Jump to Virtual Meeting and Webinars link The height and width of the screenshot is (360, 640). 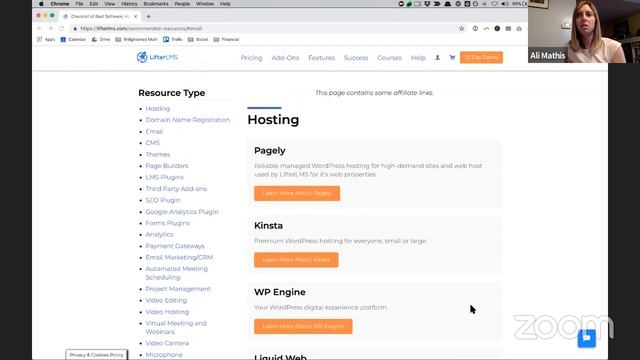tap(176, 327)
